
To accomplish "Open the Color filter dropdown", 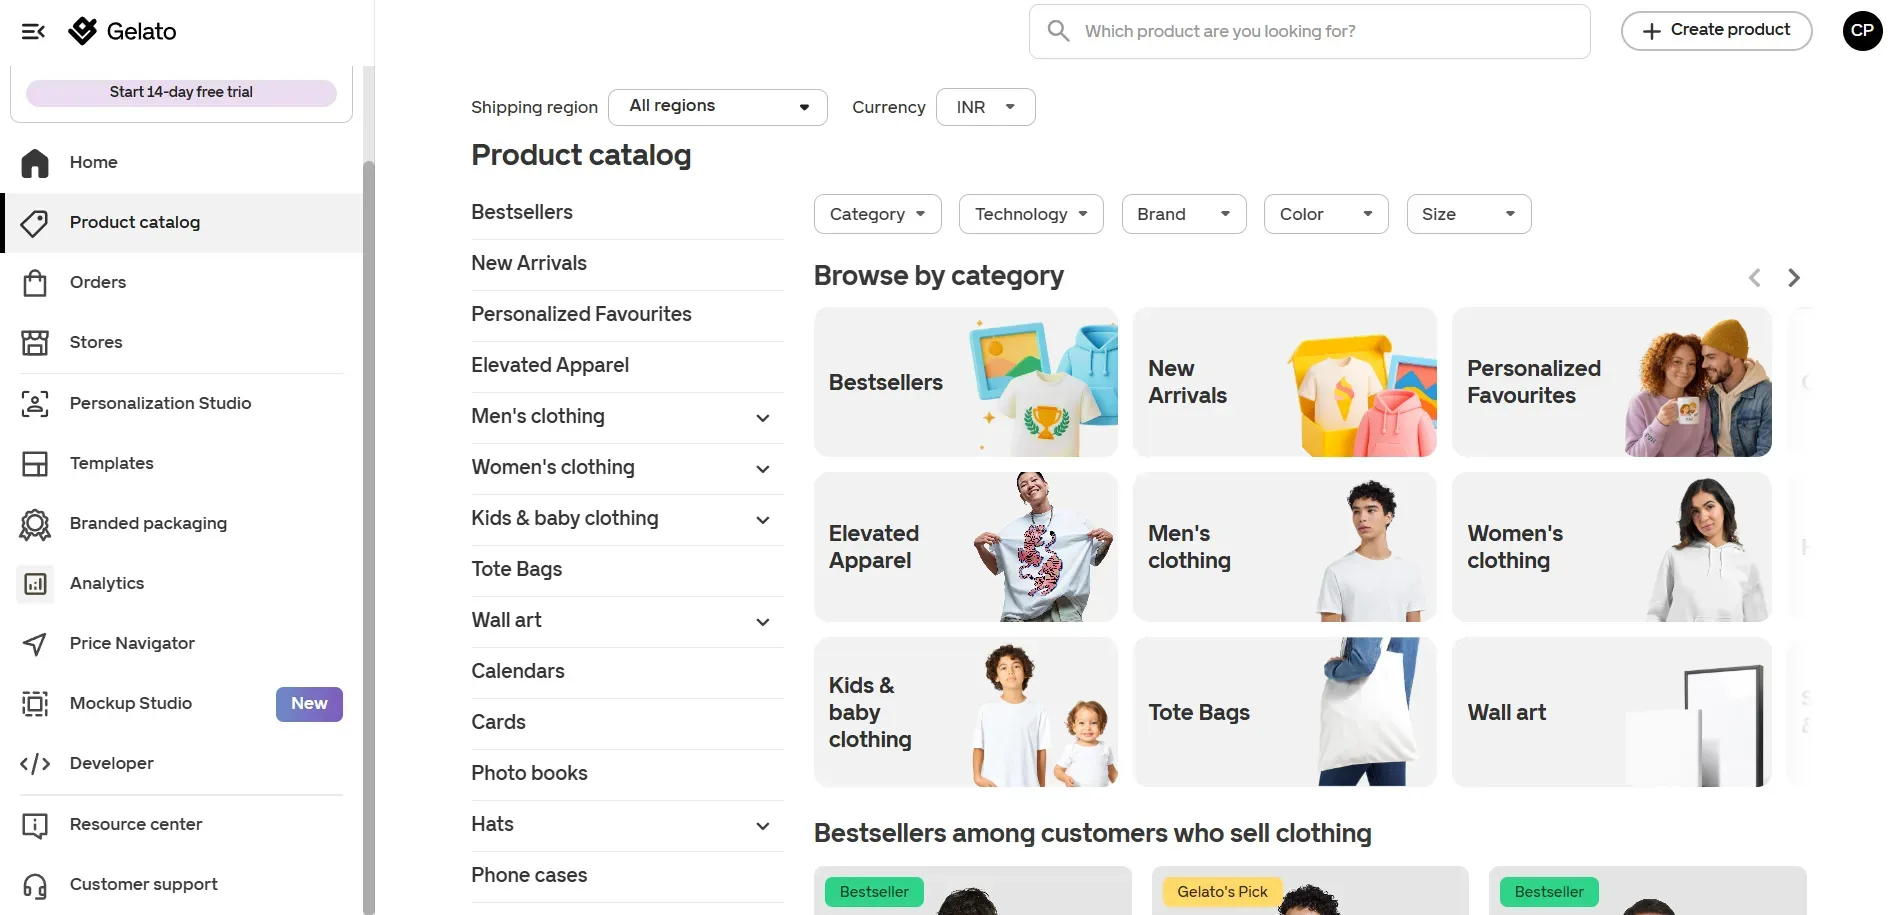I will click(x=1325, y=214).
